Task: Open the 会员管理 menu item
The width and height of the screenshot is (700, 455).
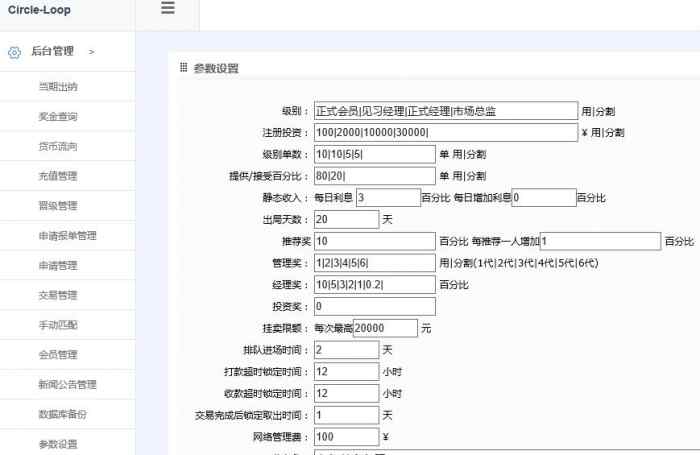Action: 58,354
